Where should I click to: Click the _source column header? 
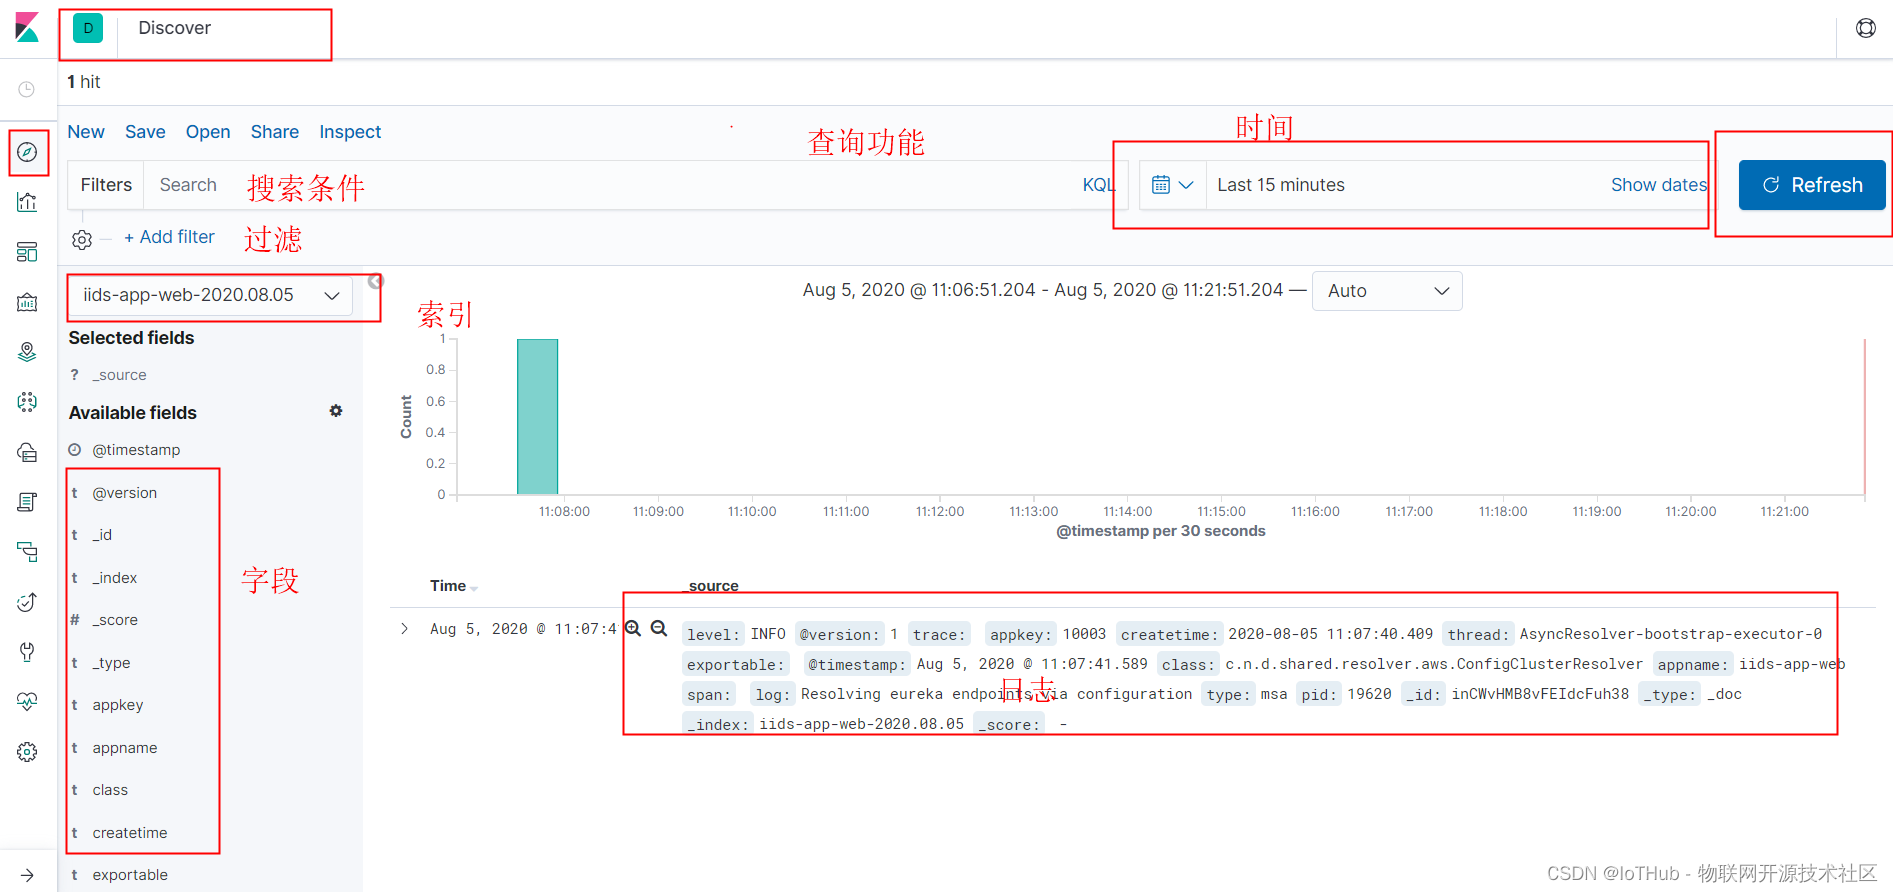click(712, 586)
